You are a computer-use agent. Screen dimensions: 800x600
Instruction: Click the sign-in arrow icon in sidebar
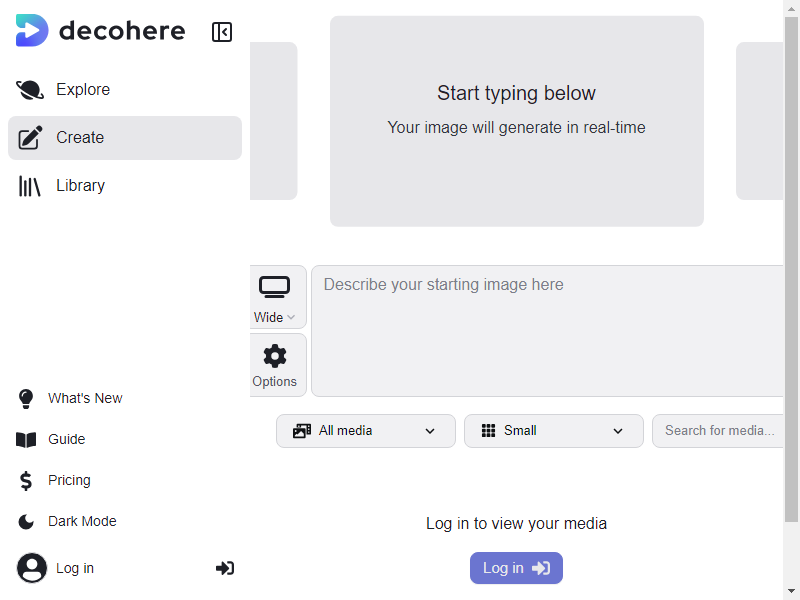click(225, 568)
